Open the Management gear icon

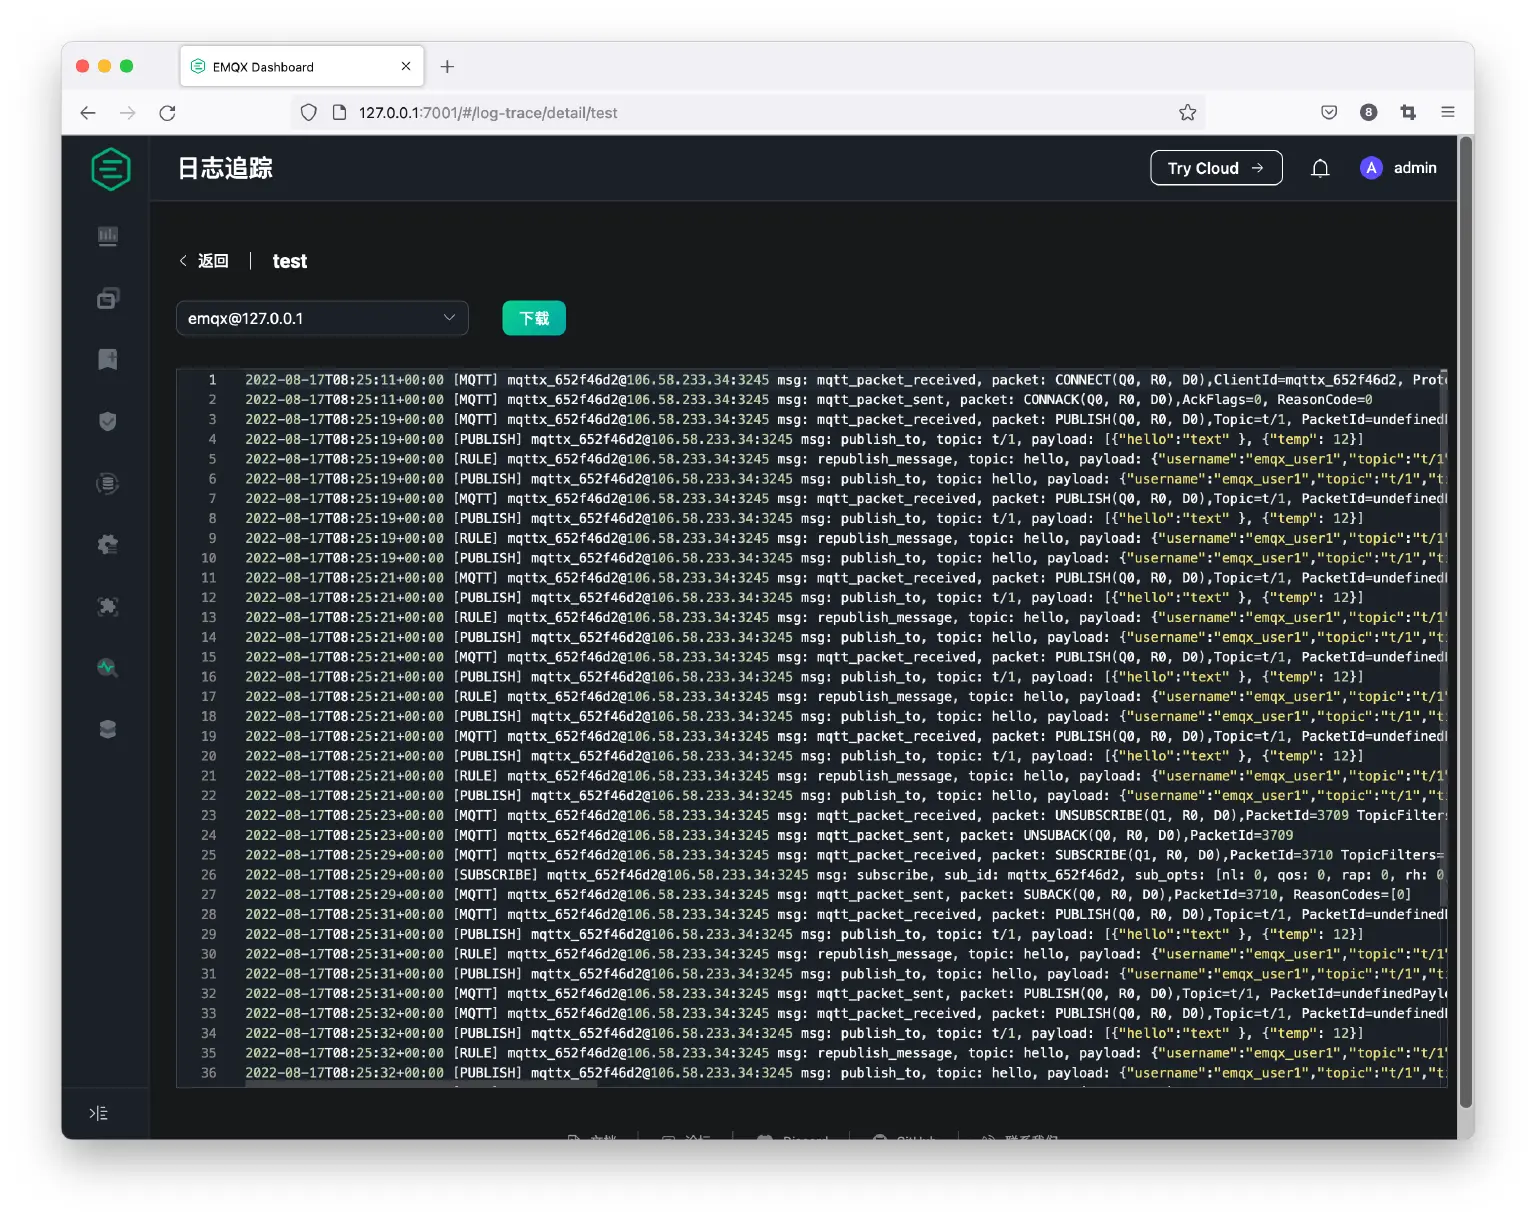pyautogui.click(x=108, y=544)
